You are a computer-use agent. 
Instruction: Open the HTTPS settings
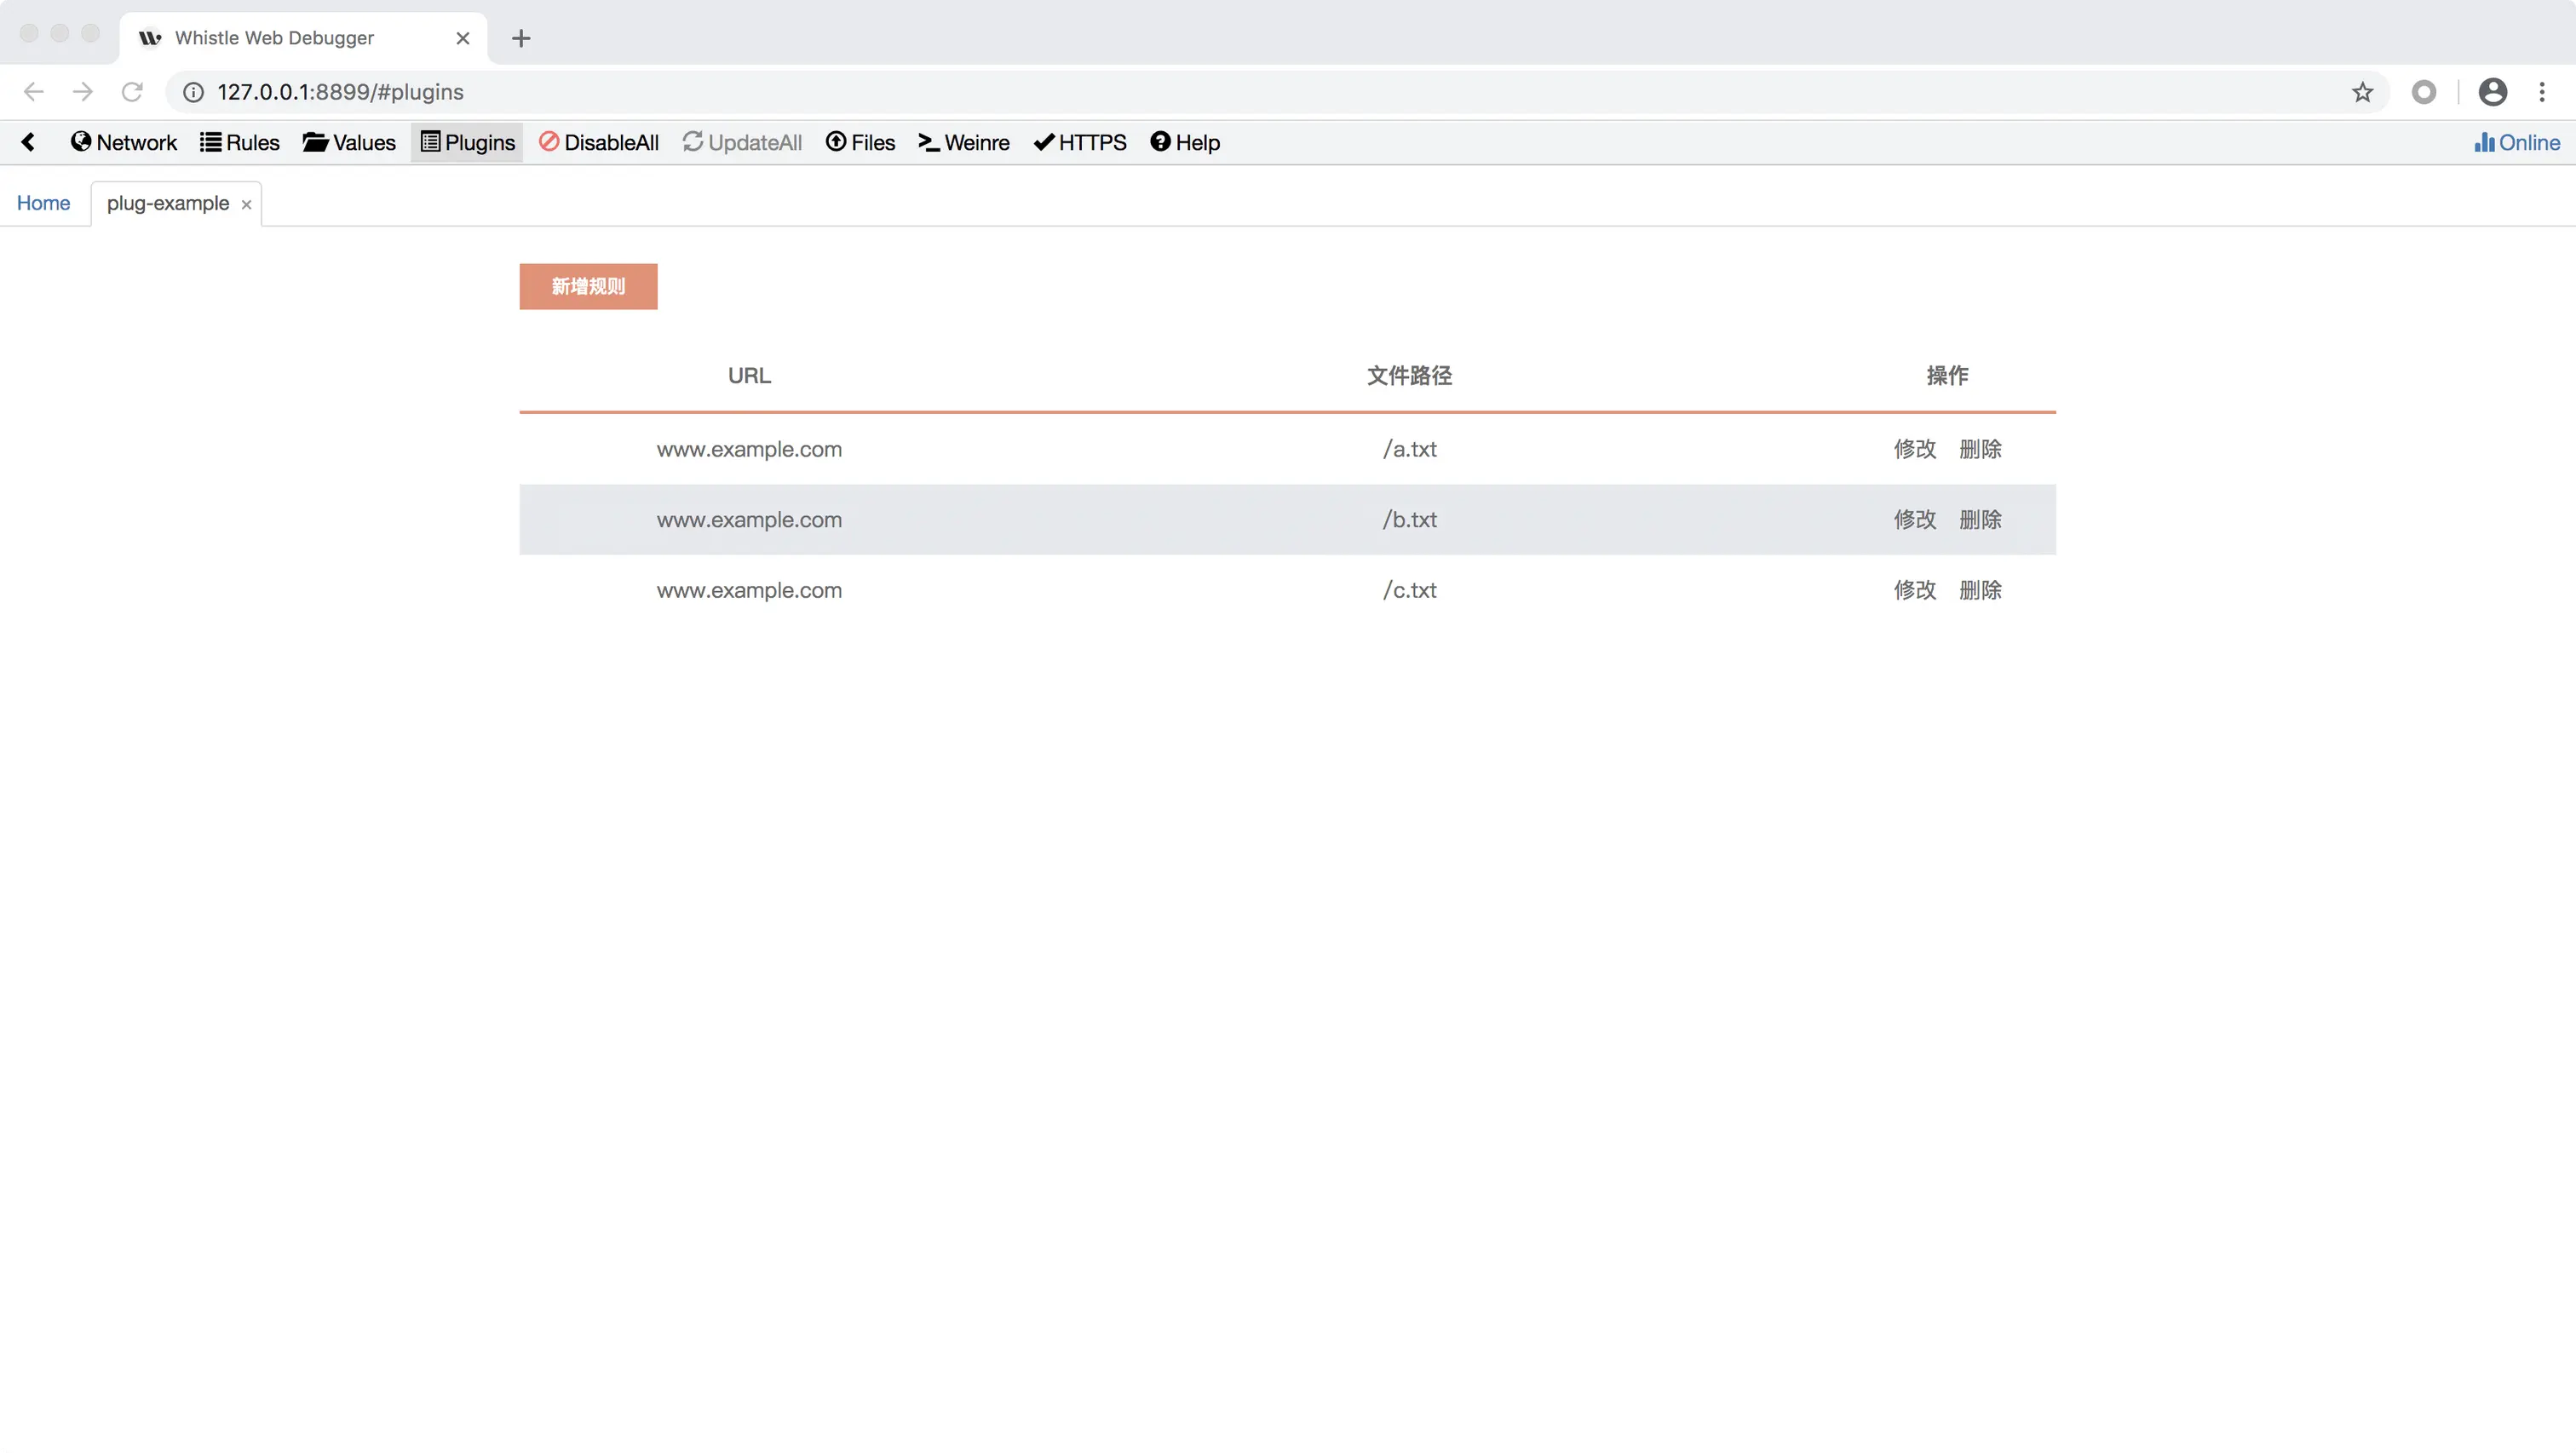1080,142
